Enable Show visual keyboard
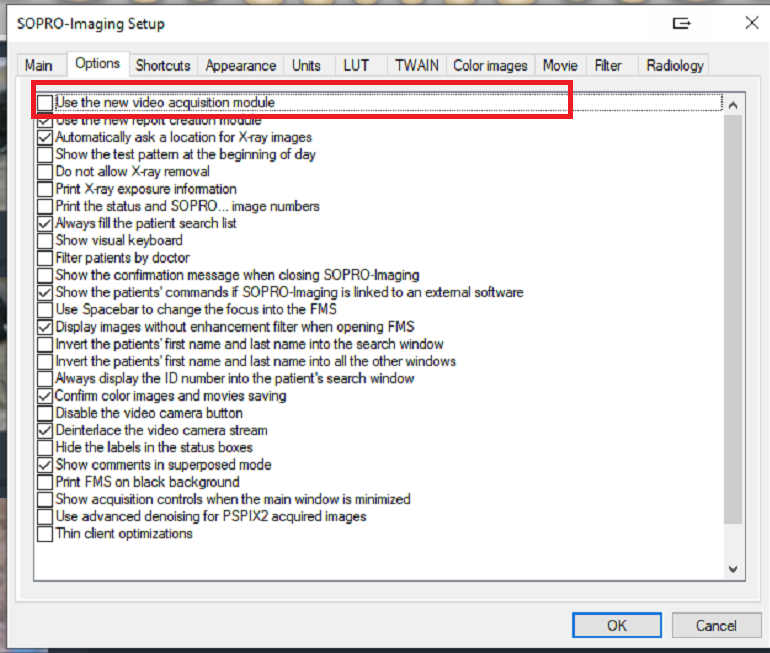Viewport: 770px width, 653px height. pos(45,241)
